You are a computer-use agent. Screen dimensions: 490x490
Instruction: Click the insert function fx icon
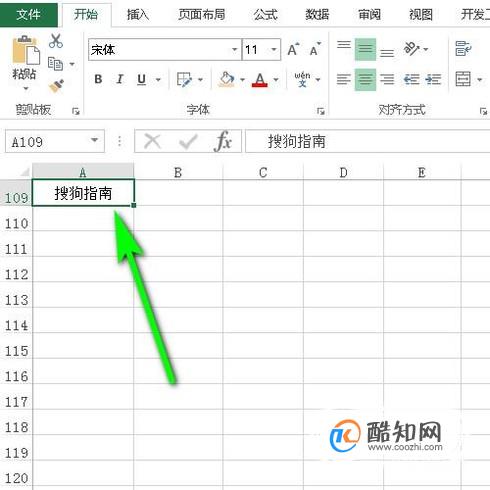(x=222, y=142)
